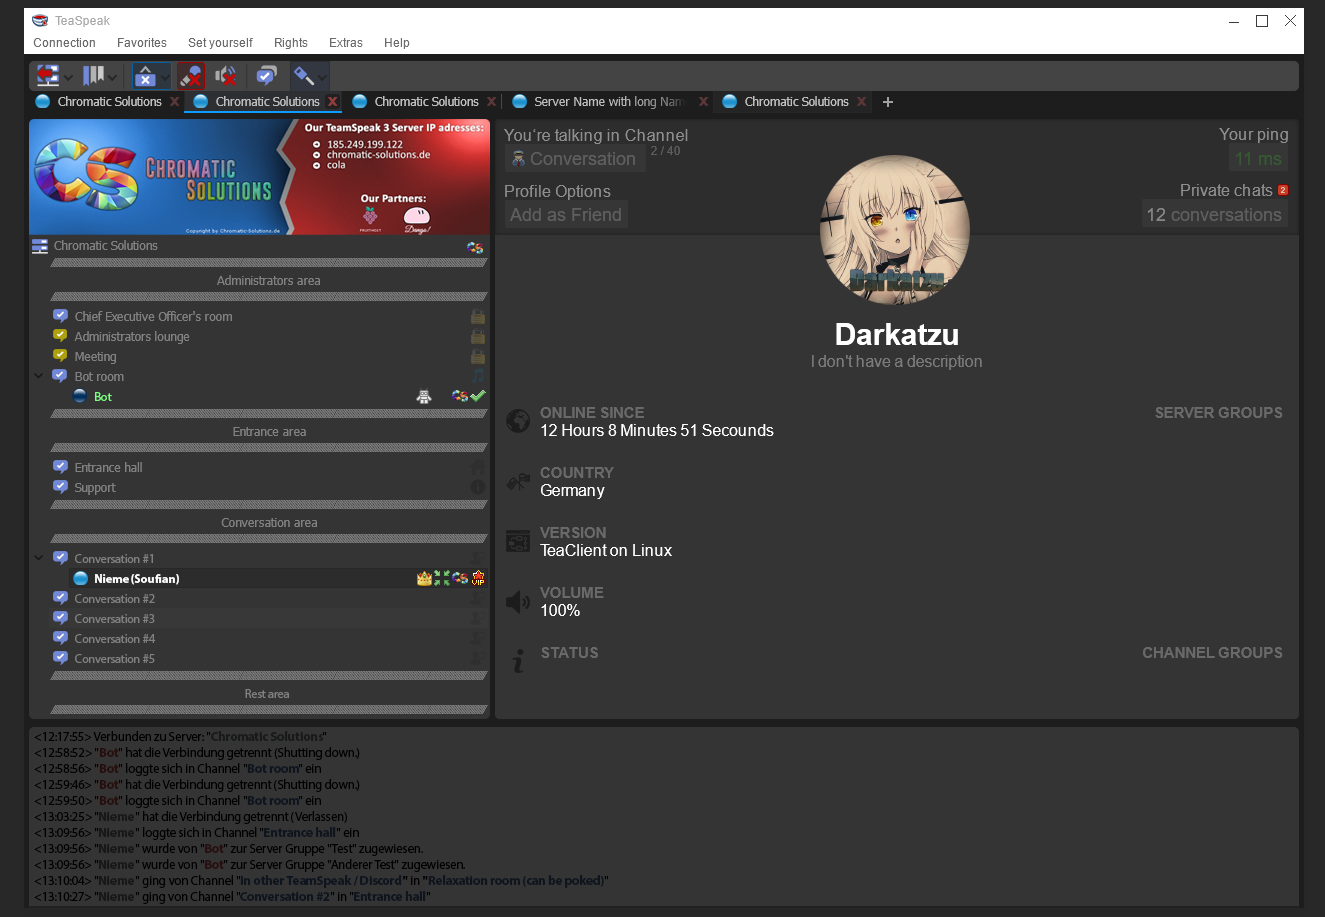This screenshot has width=1325, height=917.
Task: Click the yellow Meeting channel icon
Action: coord(60,356)
